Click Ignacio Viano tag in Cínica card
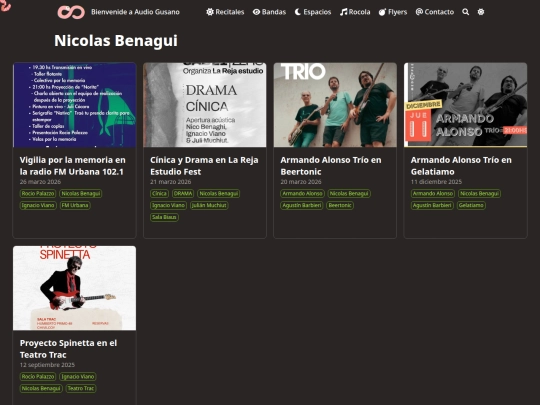540x405 pixels. [168, 205]
